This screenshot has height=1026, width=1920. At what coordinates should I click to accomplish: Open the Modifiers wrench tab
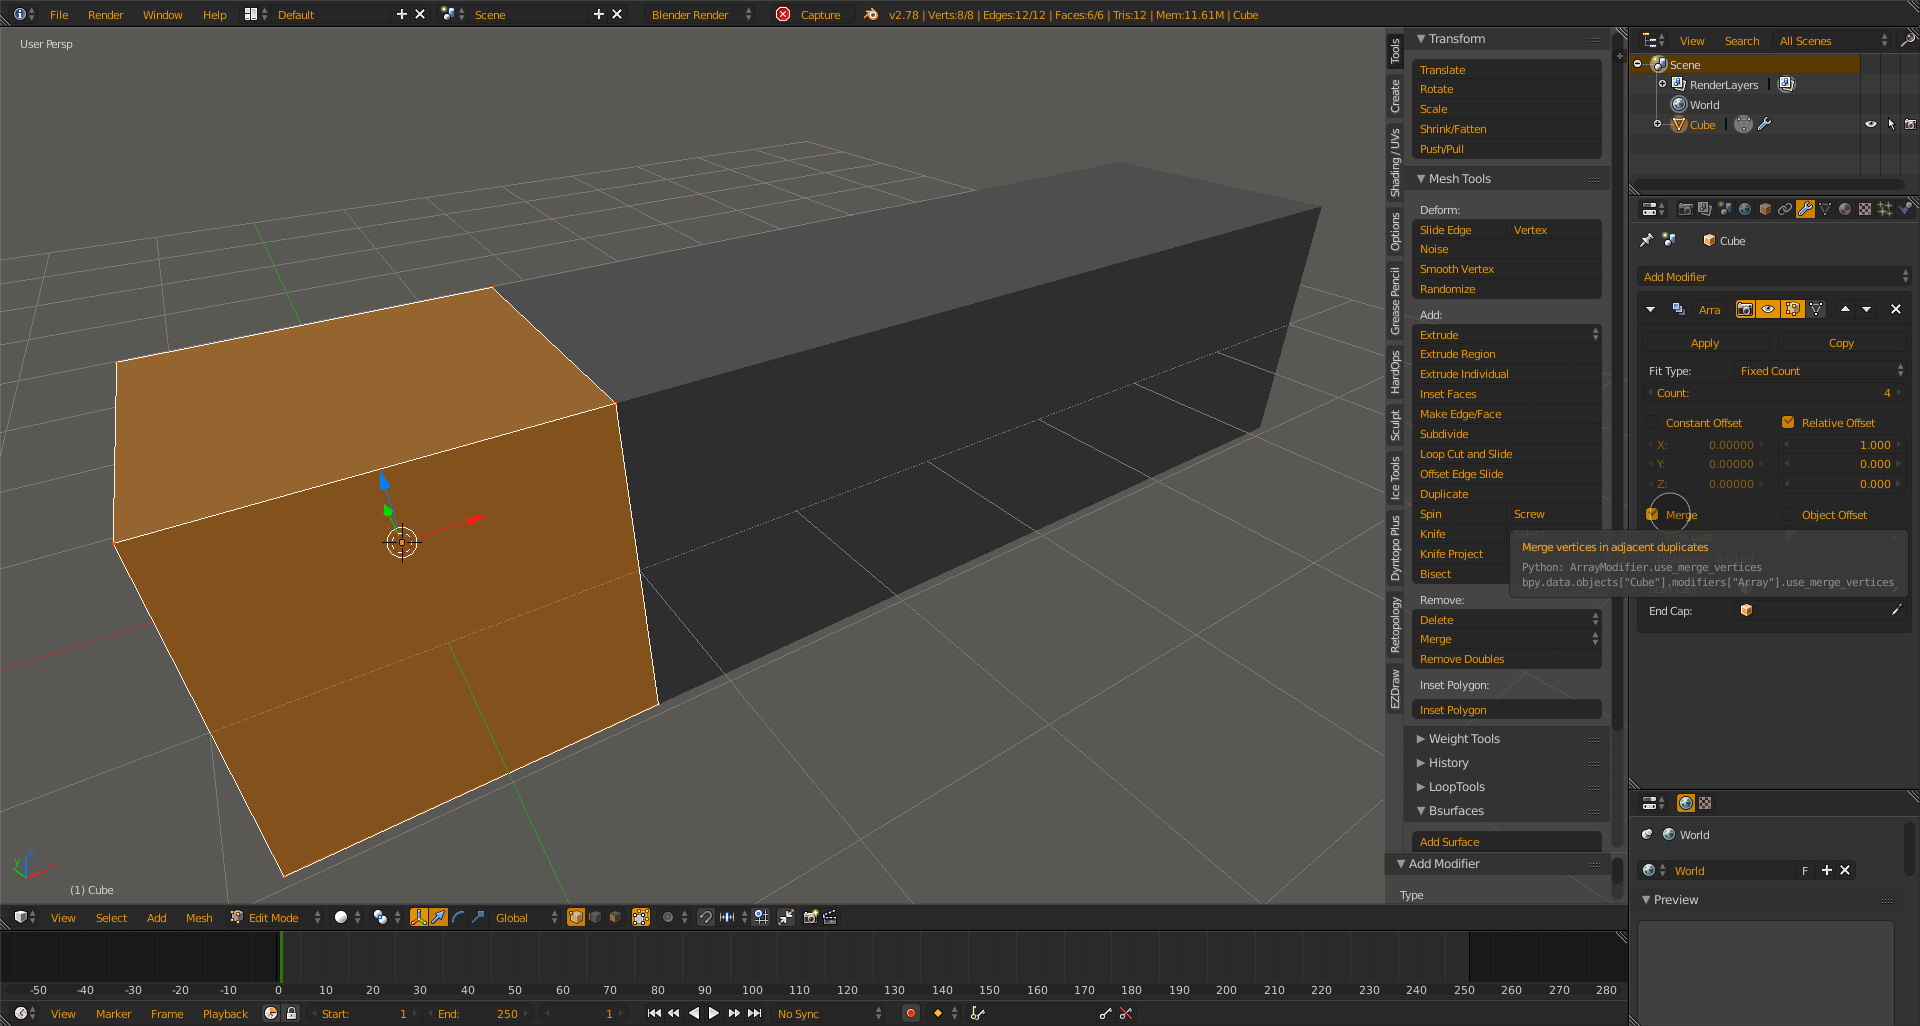tap(1805, 209)
